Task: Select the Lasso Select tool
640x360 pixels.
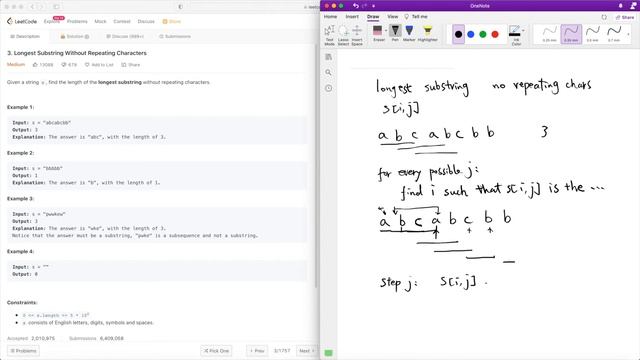Action: pyautogui.click(x=343, y=35)
